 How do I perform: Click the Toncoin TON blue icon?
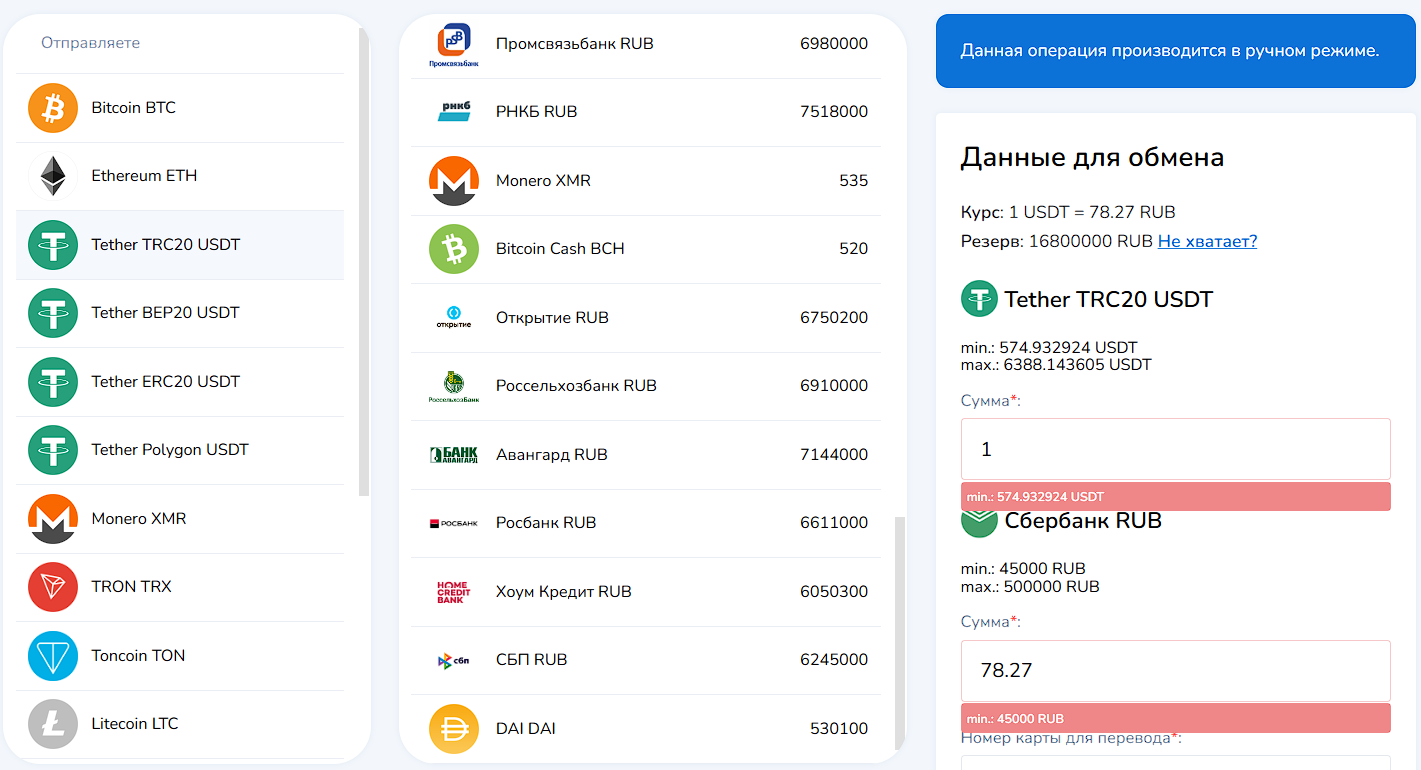[x=53, y=656]
